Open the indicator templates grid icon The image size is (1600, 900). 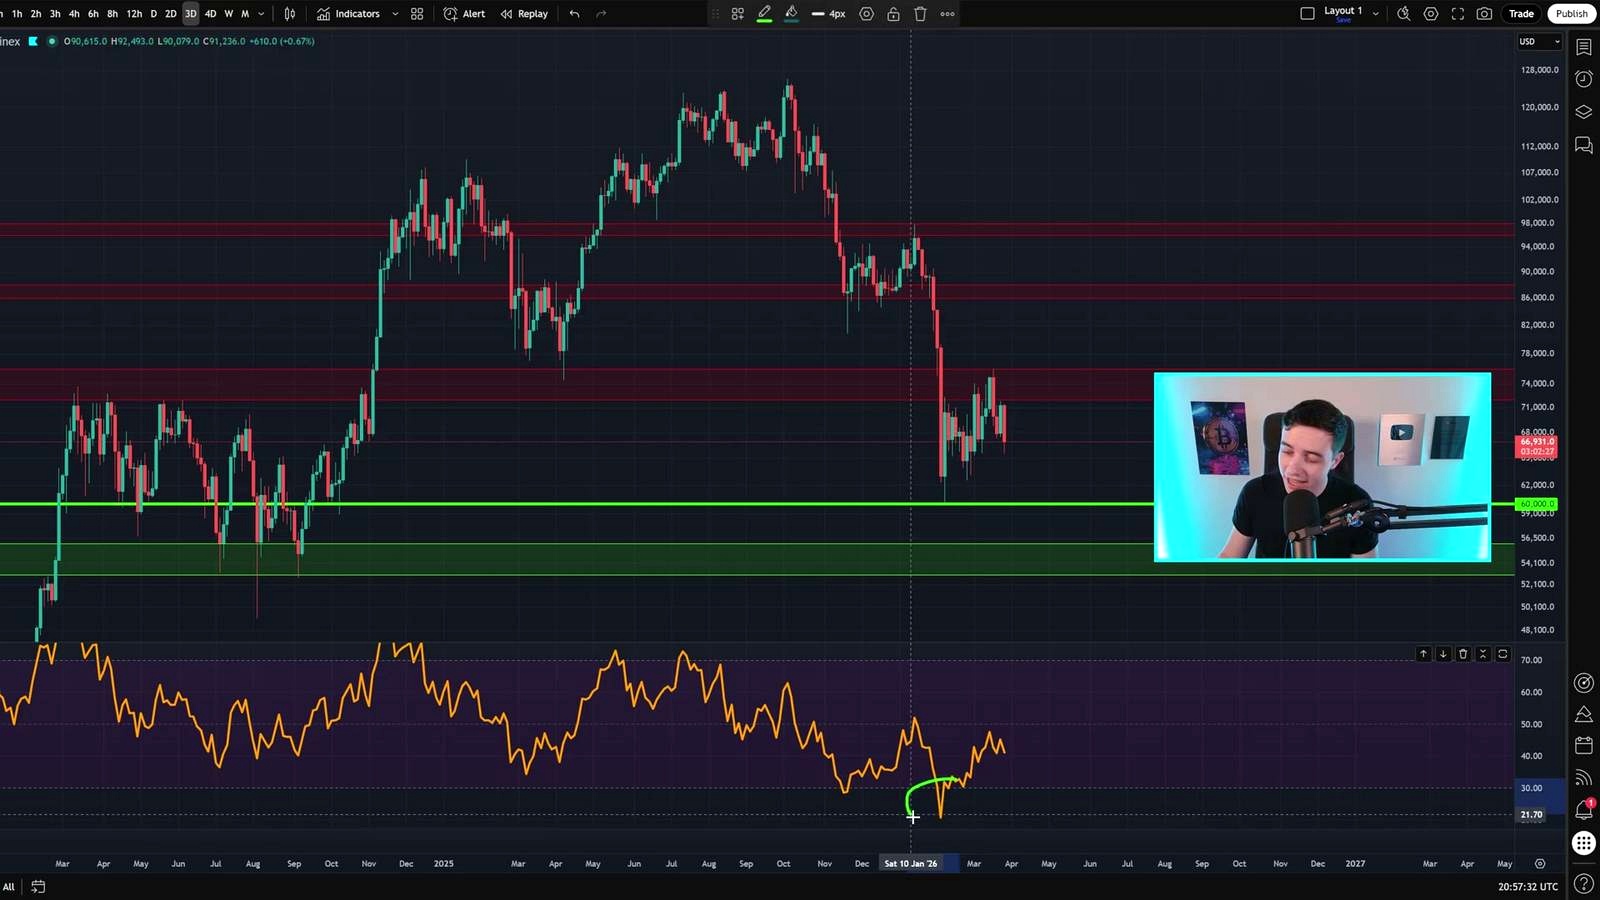click(417, 14)
